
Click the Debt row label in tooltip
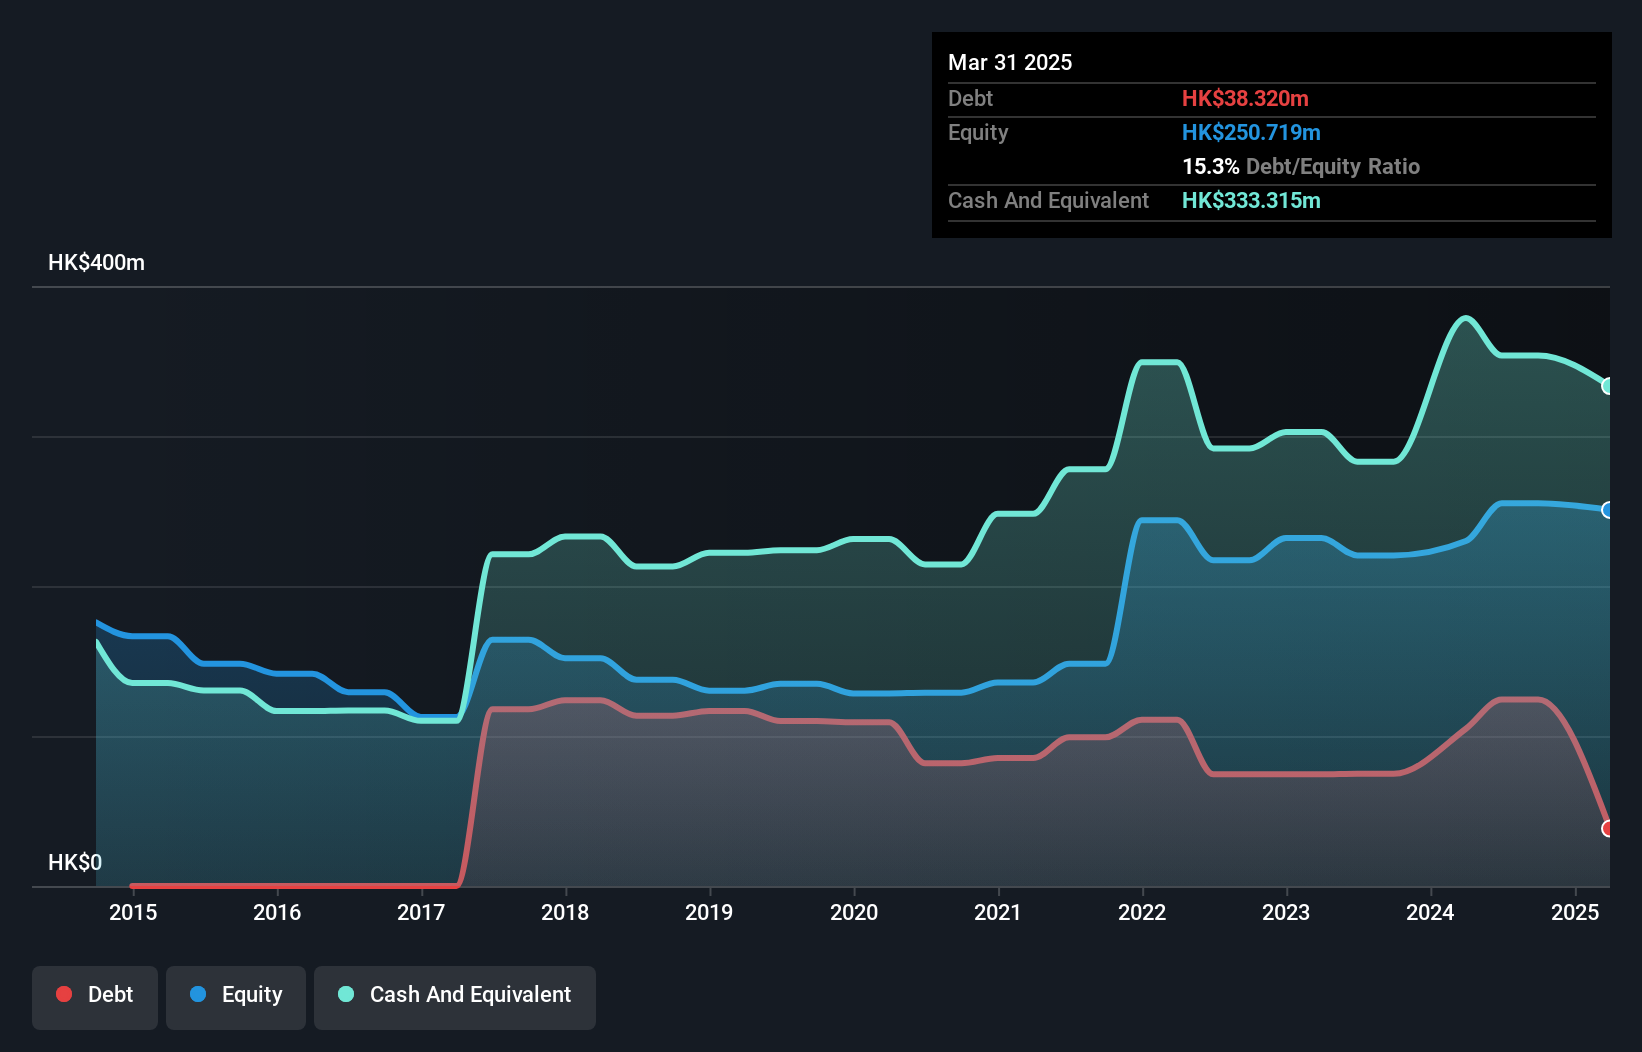point(970,98)
